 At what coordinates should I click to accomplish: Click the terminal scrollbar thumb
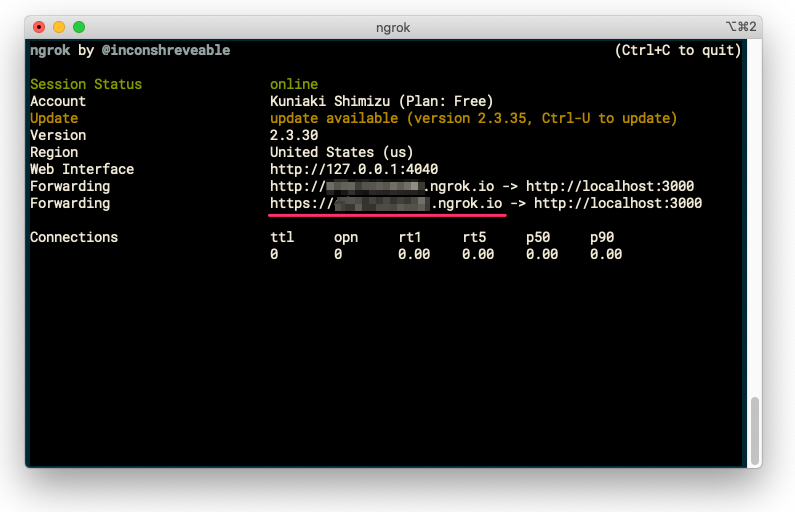pyautogui.click(x=755, y=431)
